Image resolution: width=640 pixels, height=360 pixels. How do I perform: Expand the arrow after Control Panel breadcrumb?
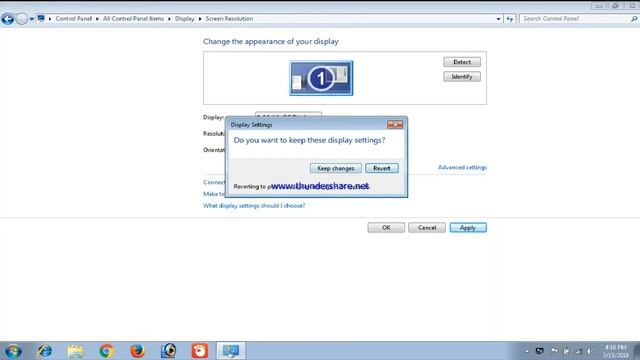coord(97,19)
